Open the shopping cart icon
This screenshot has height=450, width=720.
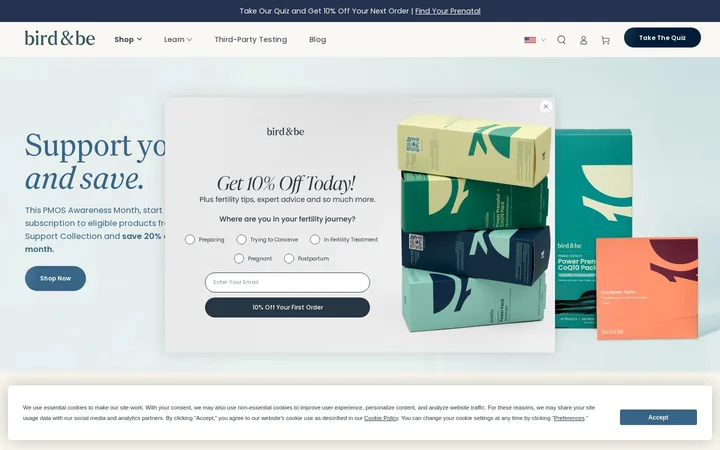[x=605, y=40]
